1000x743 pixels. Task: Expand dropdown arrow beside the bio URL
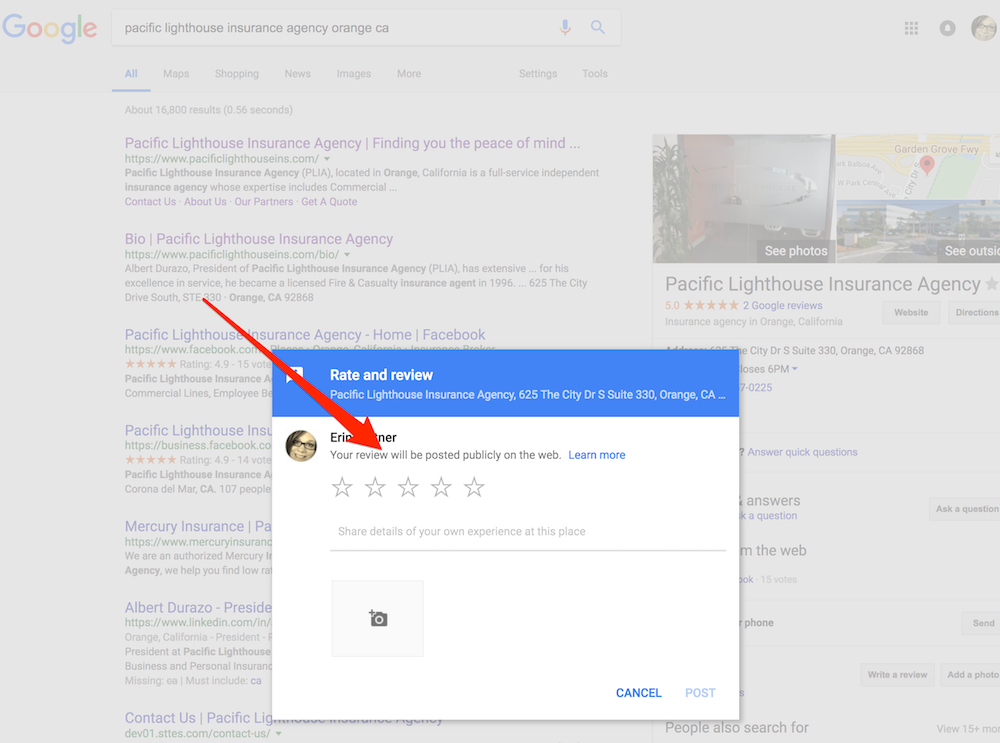tap(348, 254)
